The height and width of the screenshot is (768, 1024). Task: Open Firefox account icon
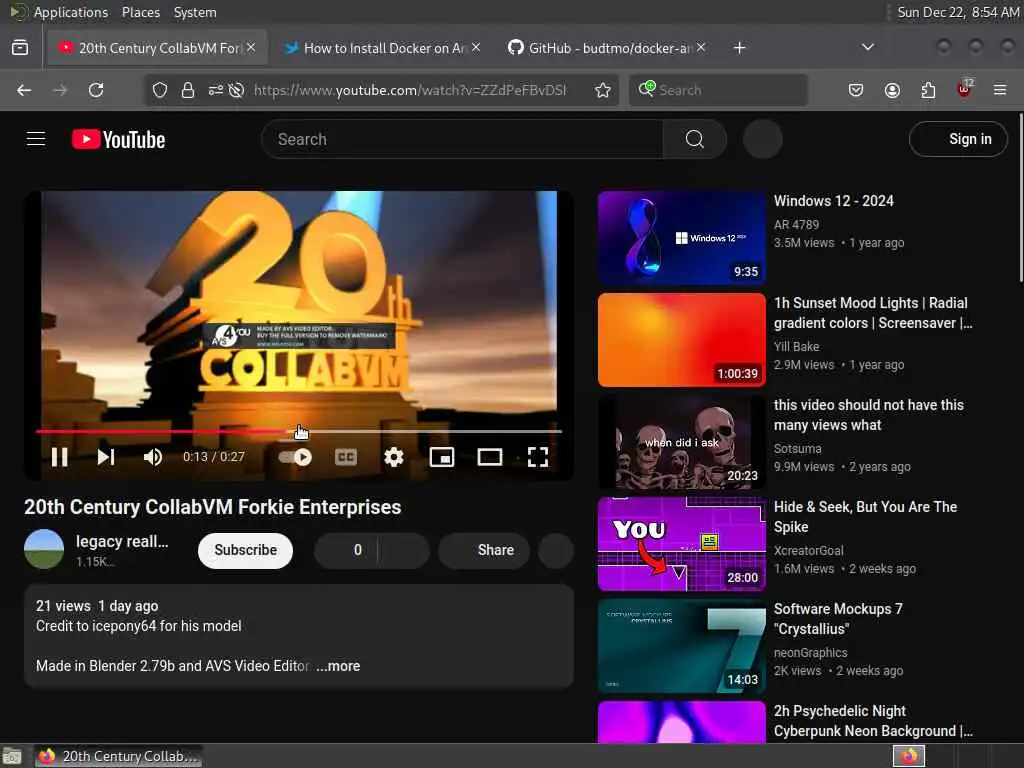click(x=892, y=90)
